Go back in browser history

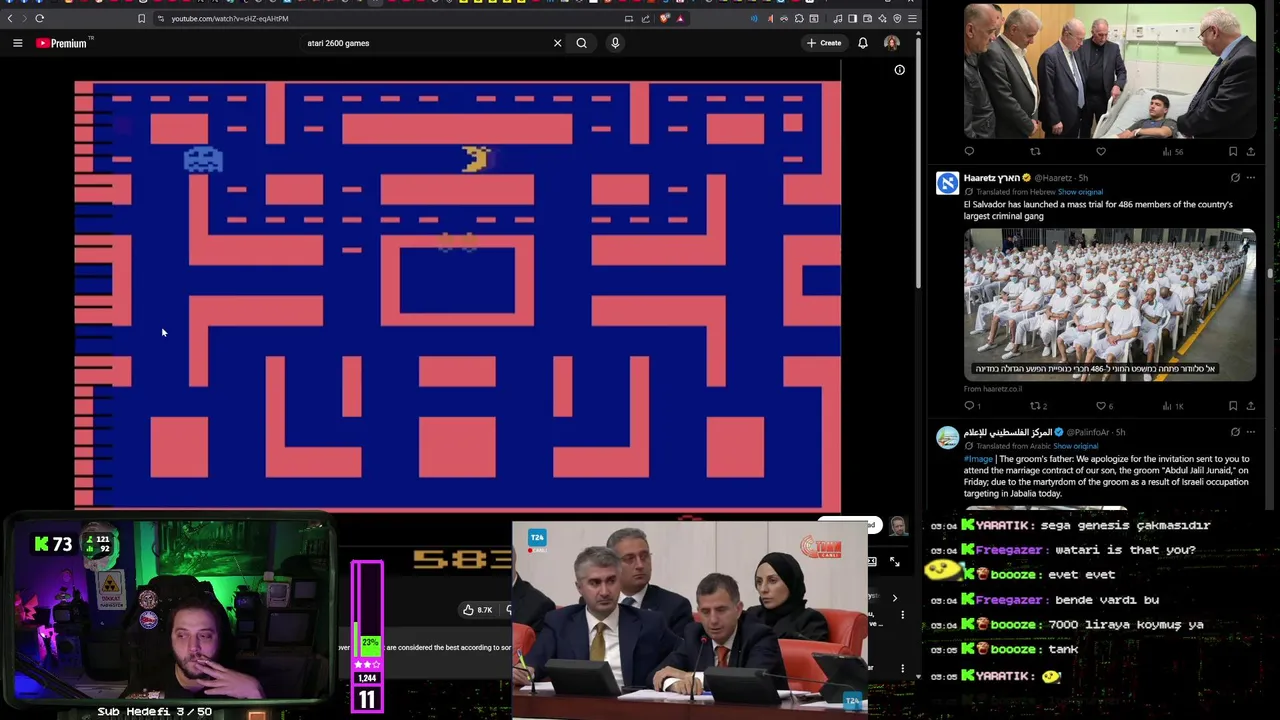tap(11, 18)
